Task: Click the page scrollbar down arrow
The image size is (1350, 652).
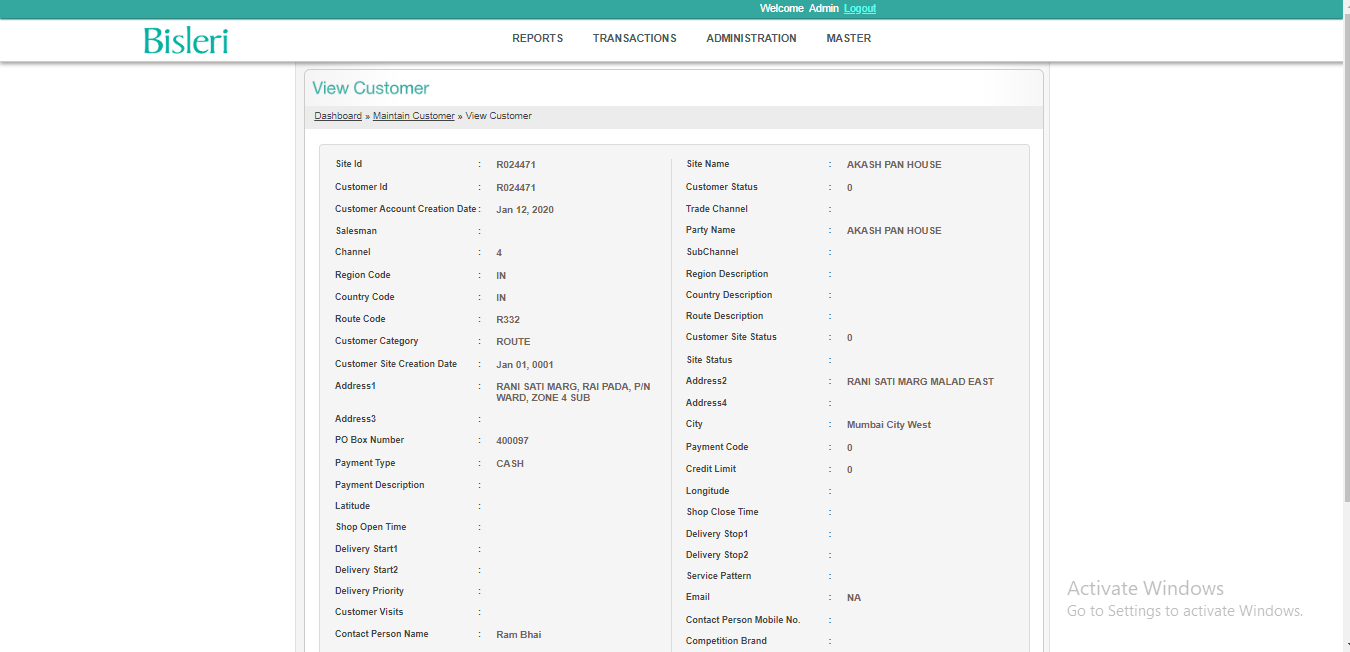Action: [x=1343, y=645]
